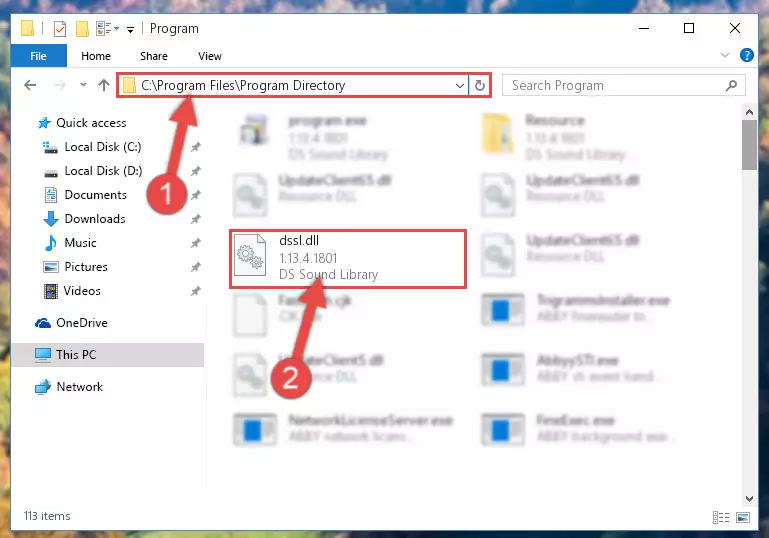Switch to large thumbnails view icon
Viewport: 769px width, 538px height.
point(743,517)
